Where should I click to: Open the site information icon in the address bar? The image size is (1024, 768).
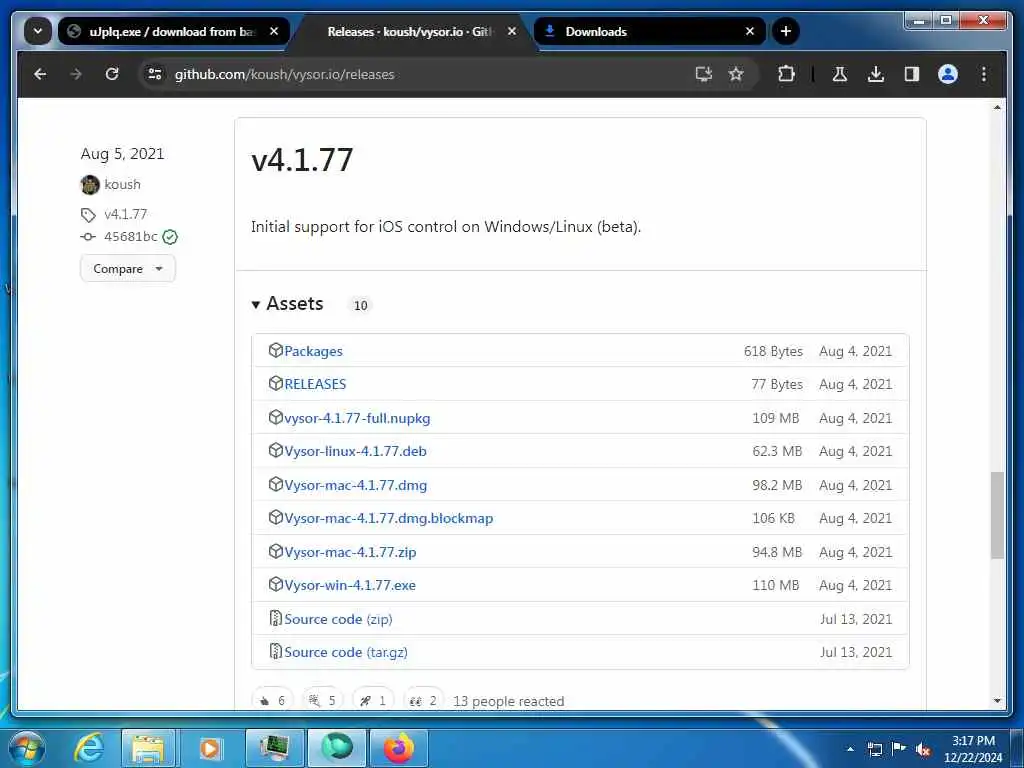[x=155, y=74]
